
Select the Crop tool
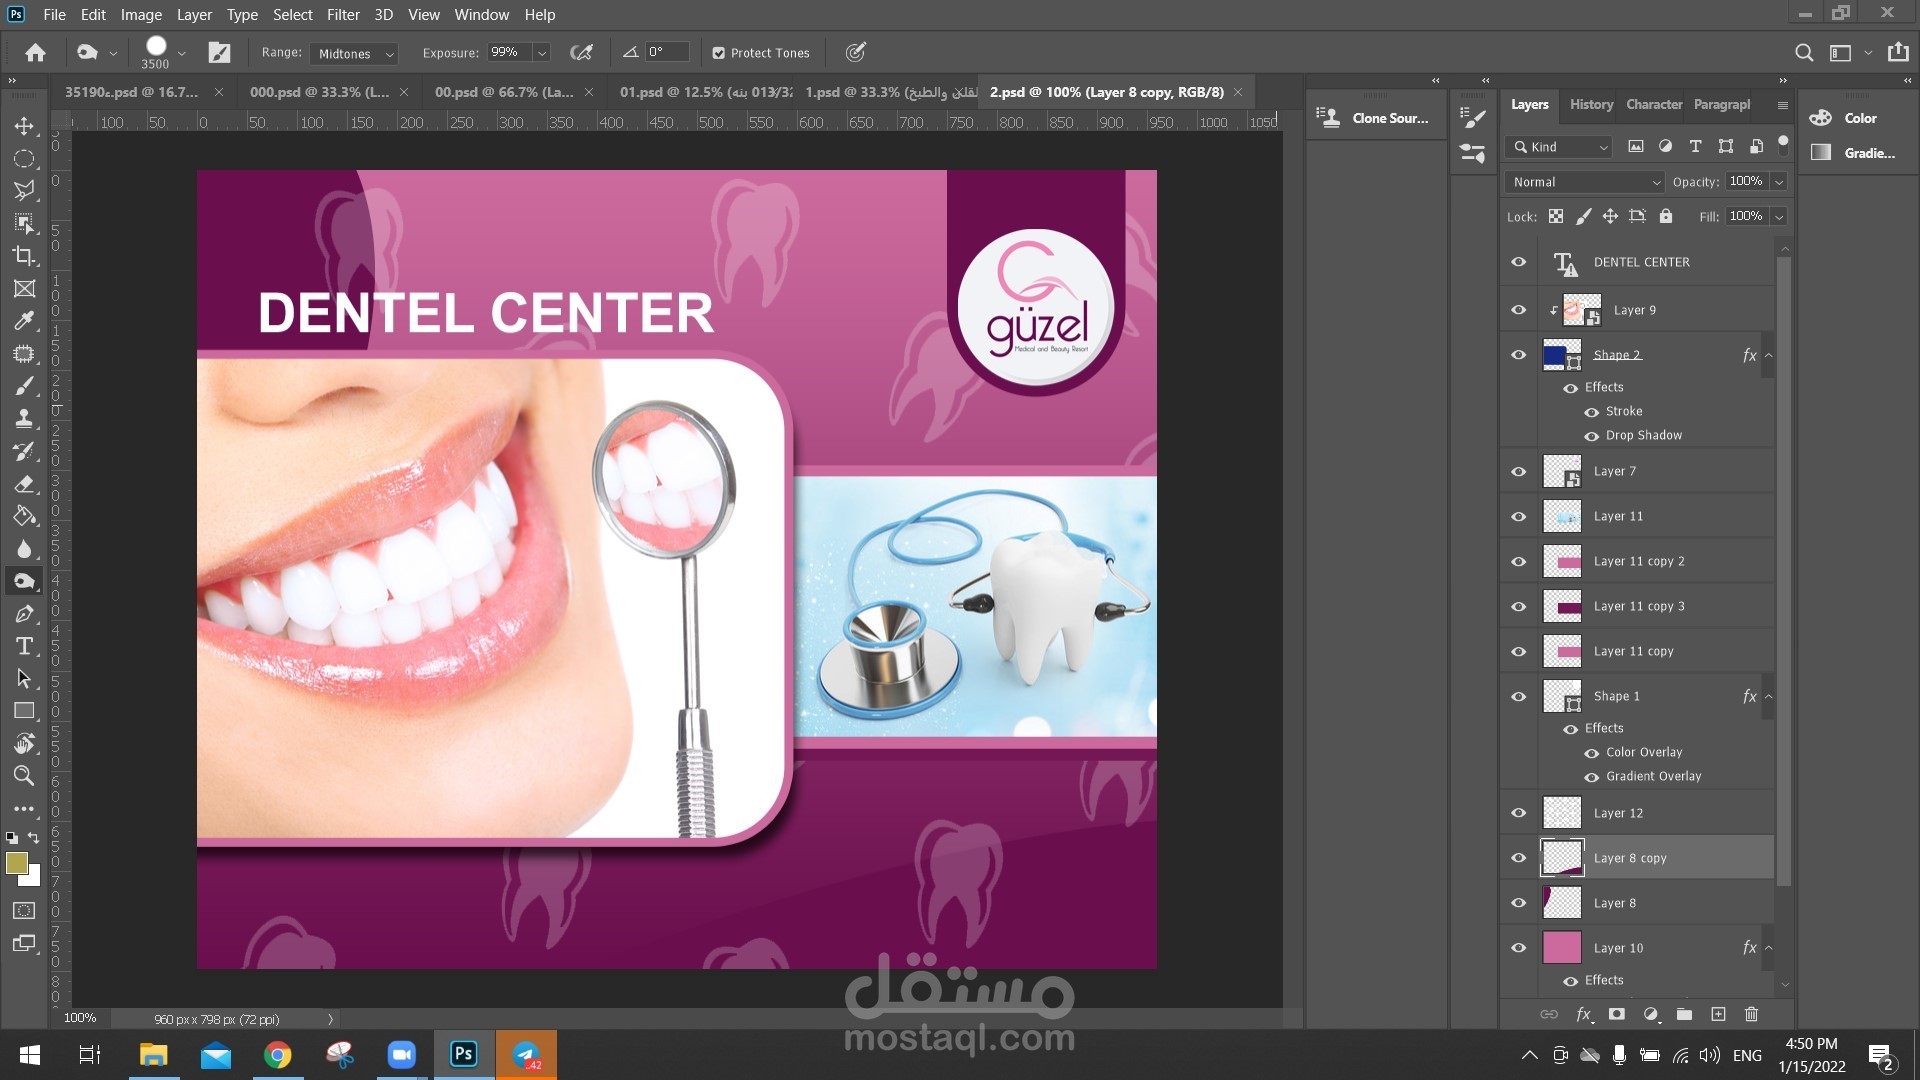[24, 256]
